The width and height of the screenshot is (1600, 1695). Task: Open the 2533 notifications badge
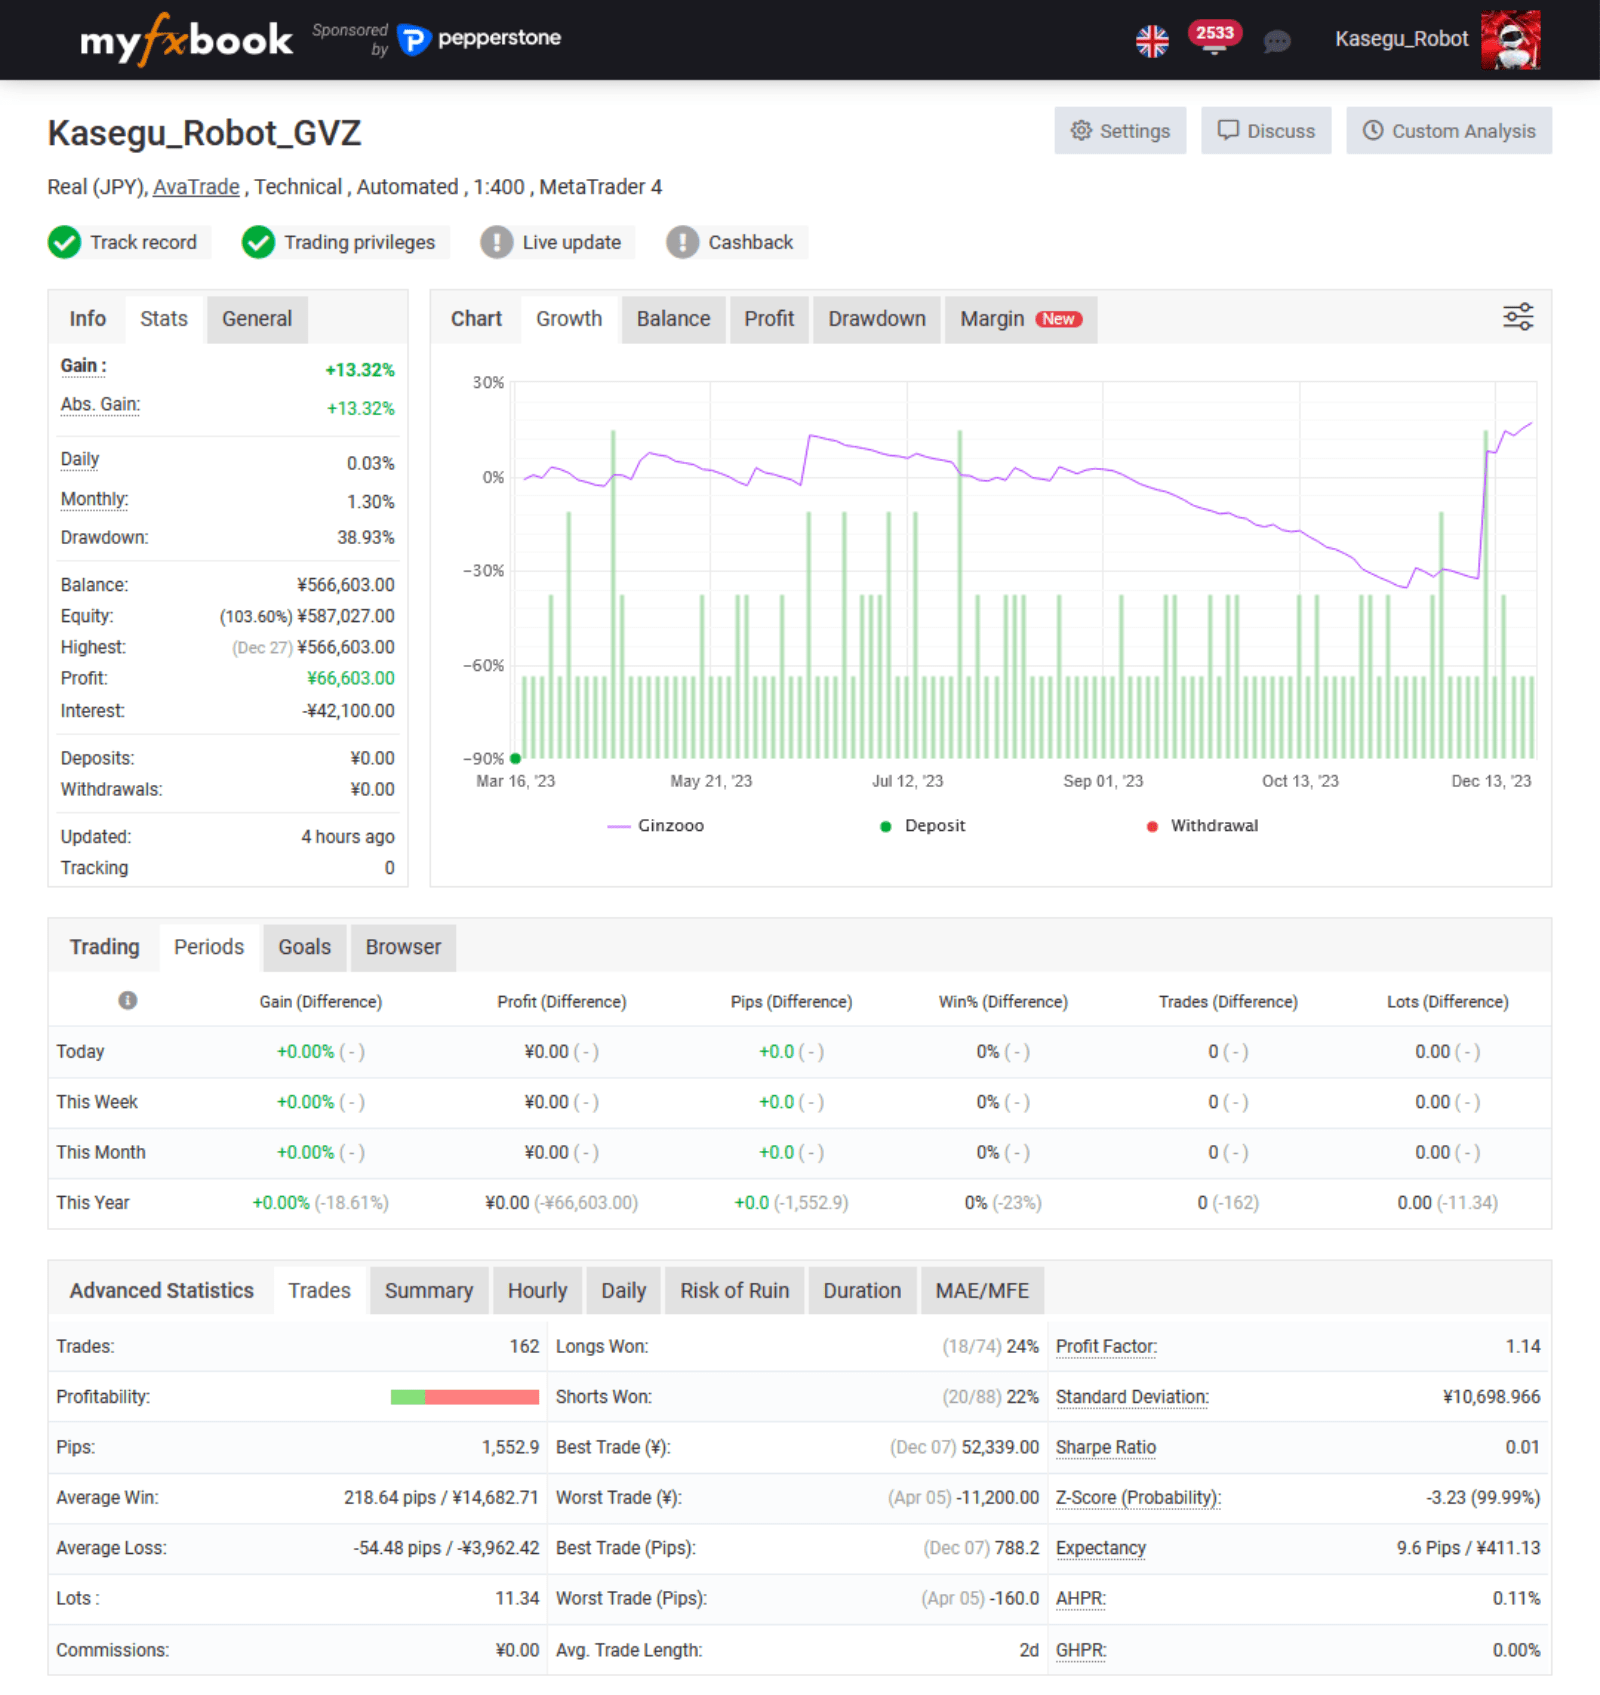(x=1215, y=33)
